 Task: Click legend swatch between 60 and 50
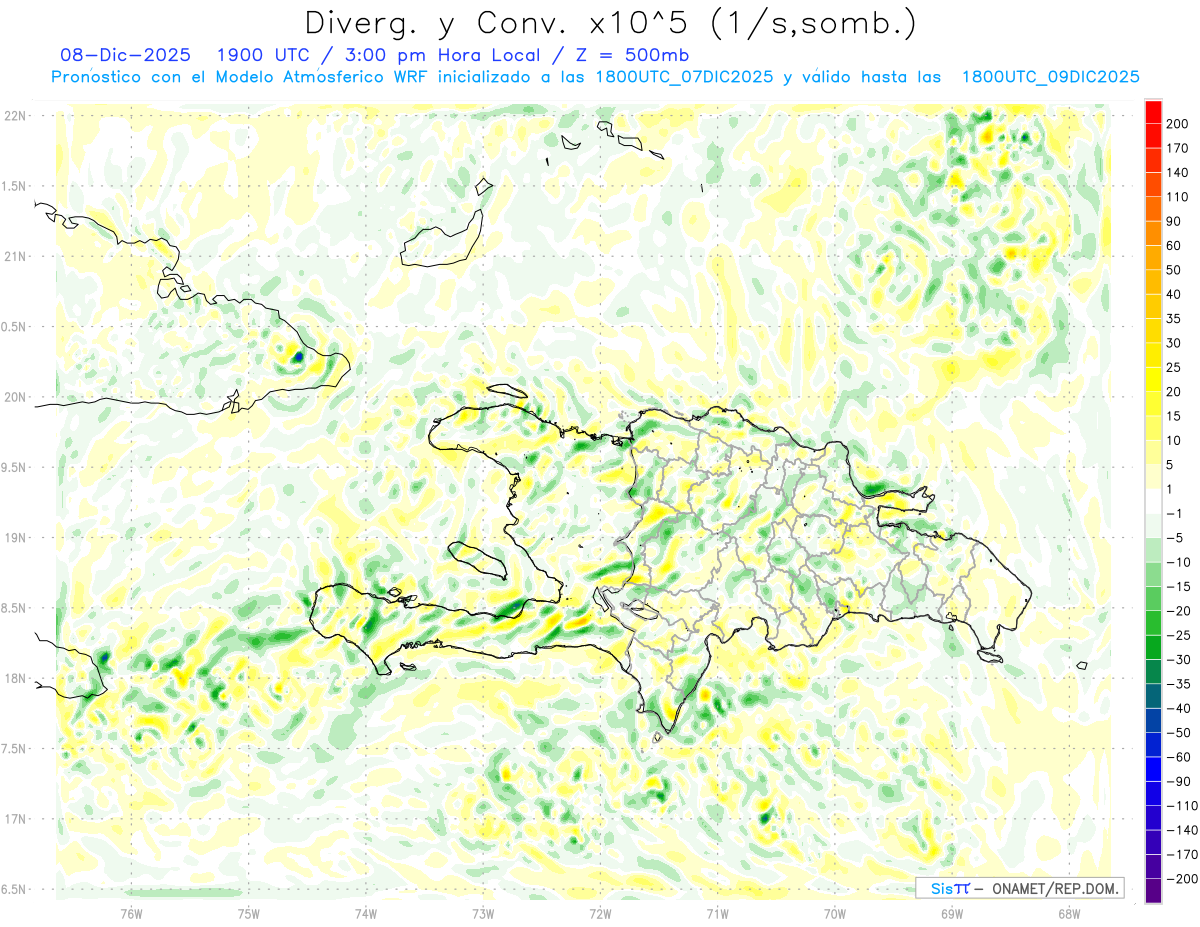coord(1153,258)
